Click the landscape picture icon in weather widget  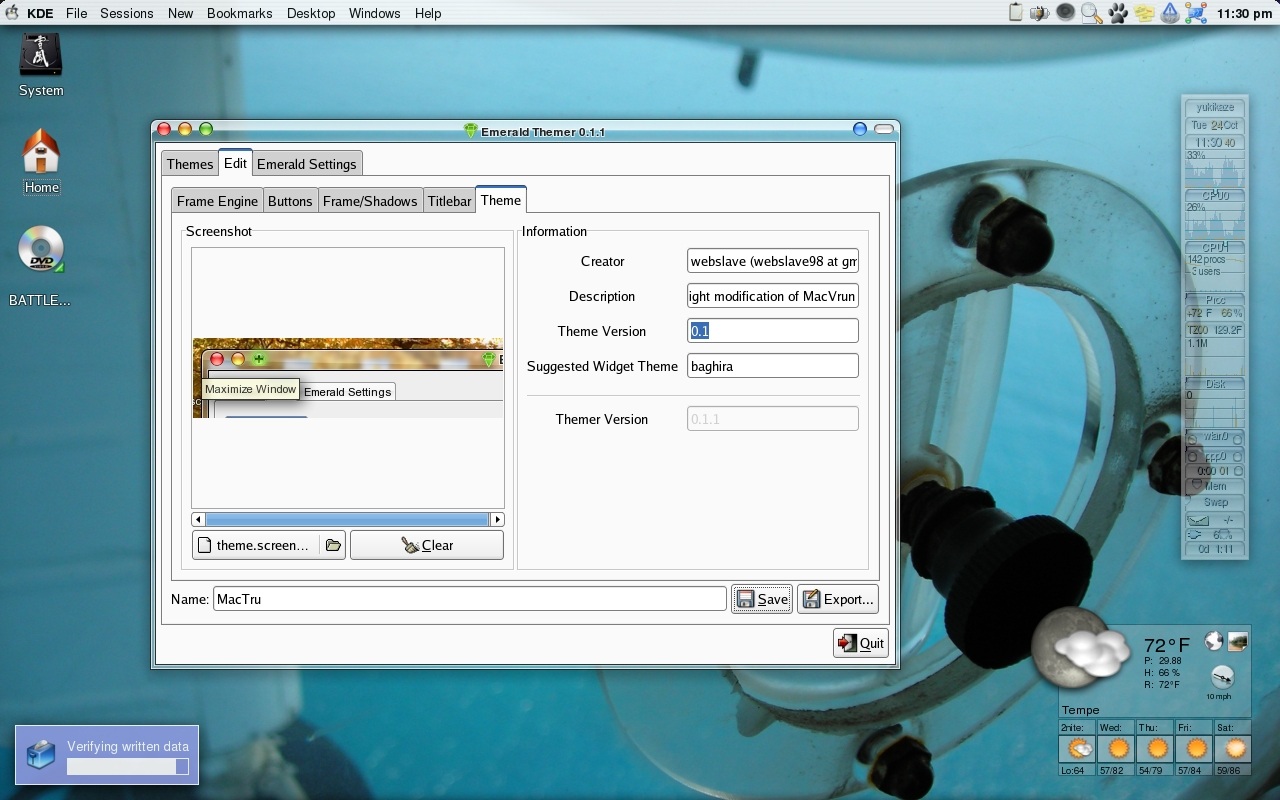(1238, 641)
